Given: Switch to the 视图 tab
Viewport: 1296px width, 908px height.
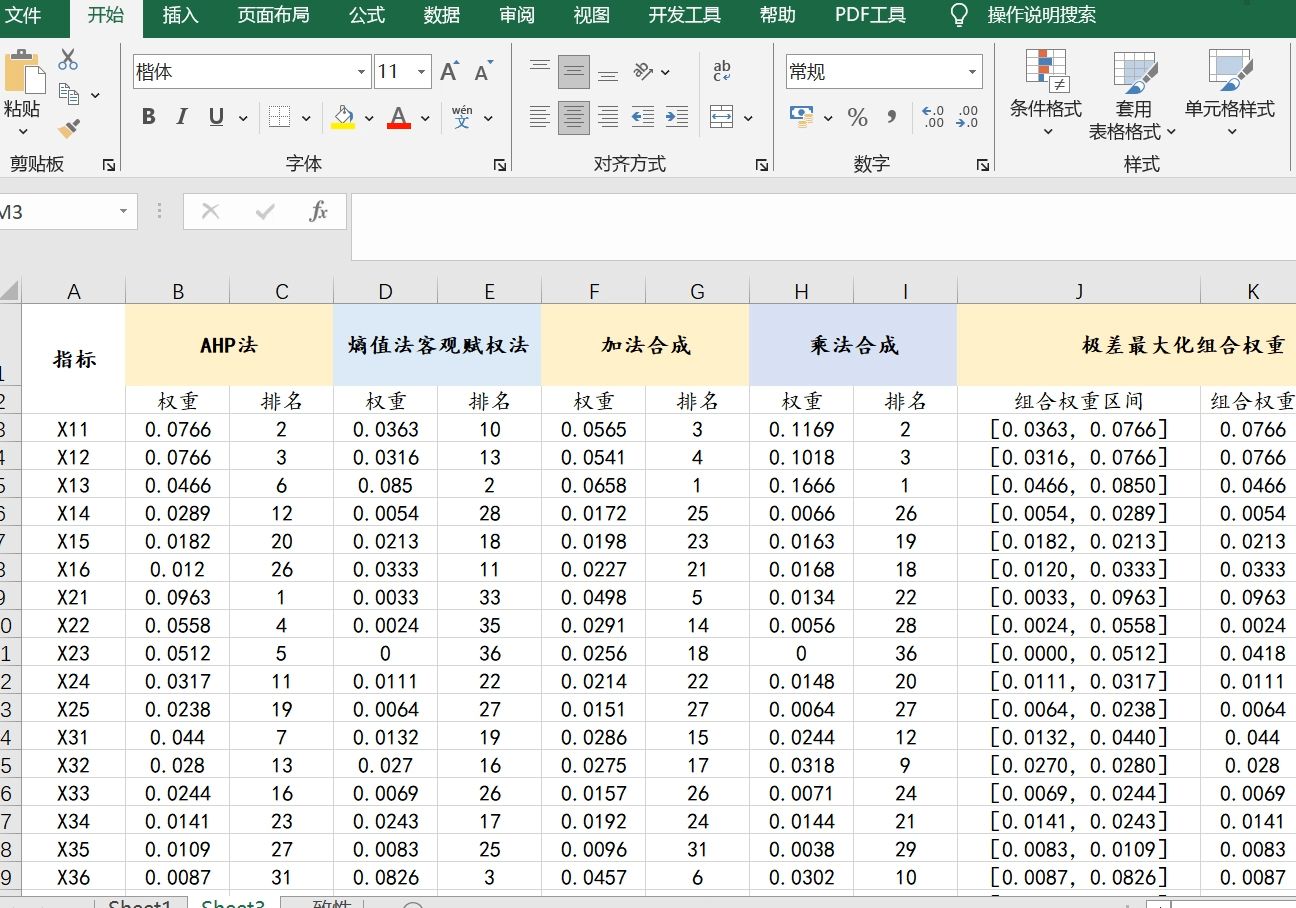Looking at the screenshot, I should (x=592, y=15).
